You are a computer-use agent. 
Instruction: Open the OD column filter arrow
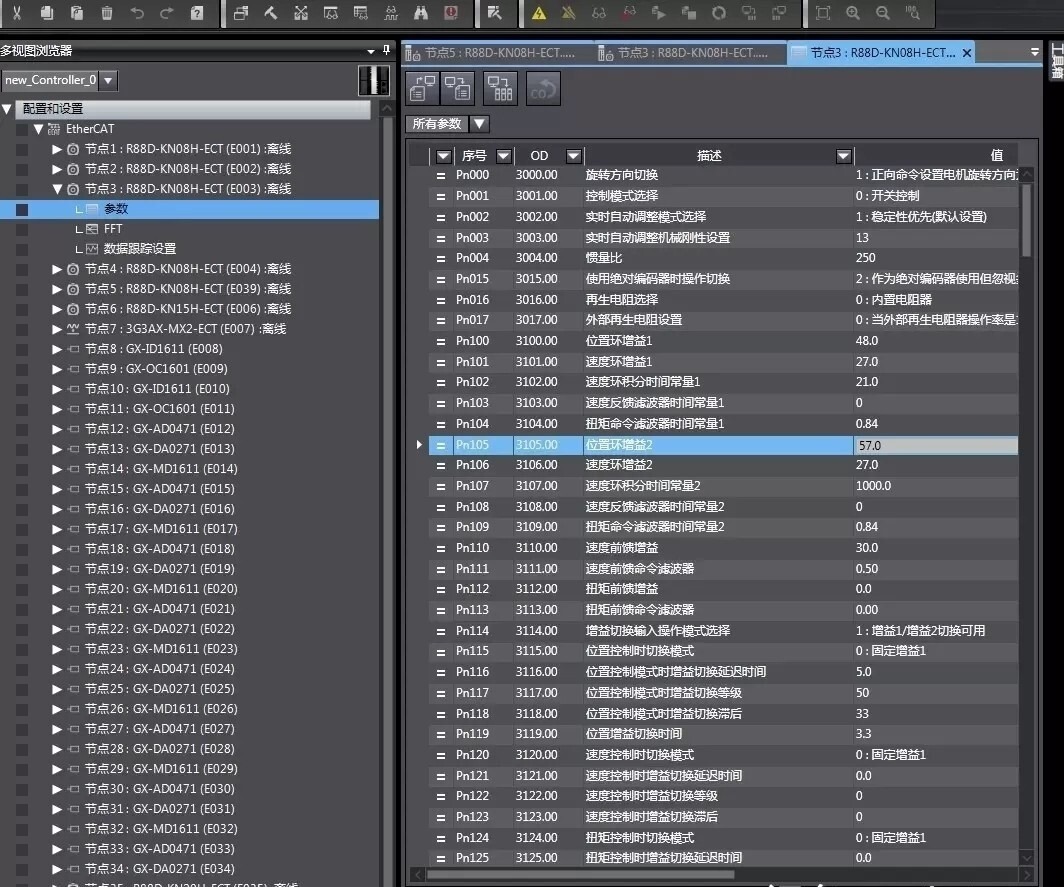click(573, 156)
